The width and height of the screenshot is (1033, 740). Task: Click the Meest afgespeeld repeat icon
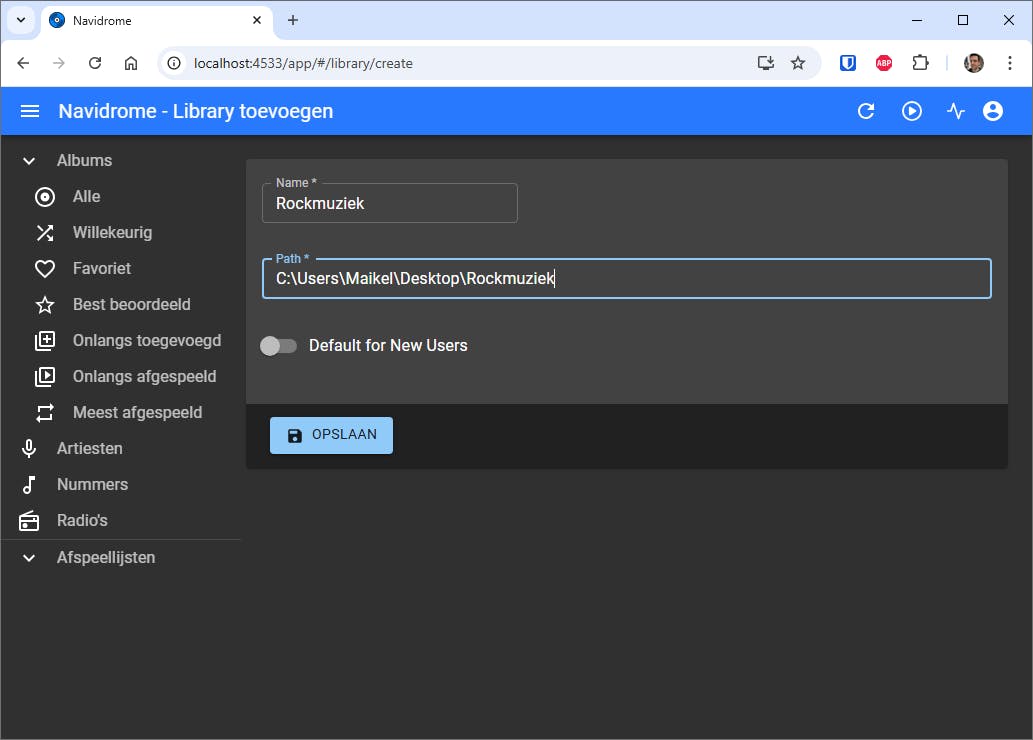pyautogui.click(x=45, y=413)
